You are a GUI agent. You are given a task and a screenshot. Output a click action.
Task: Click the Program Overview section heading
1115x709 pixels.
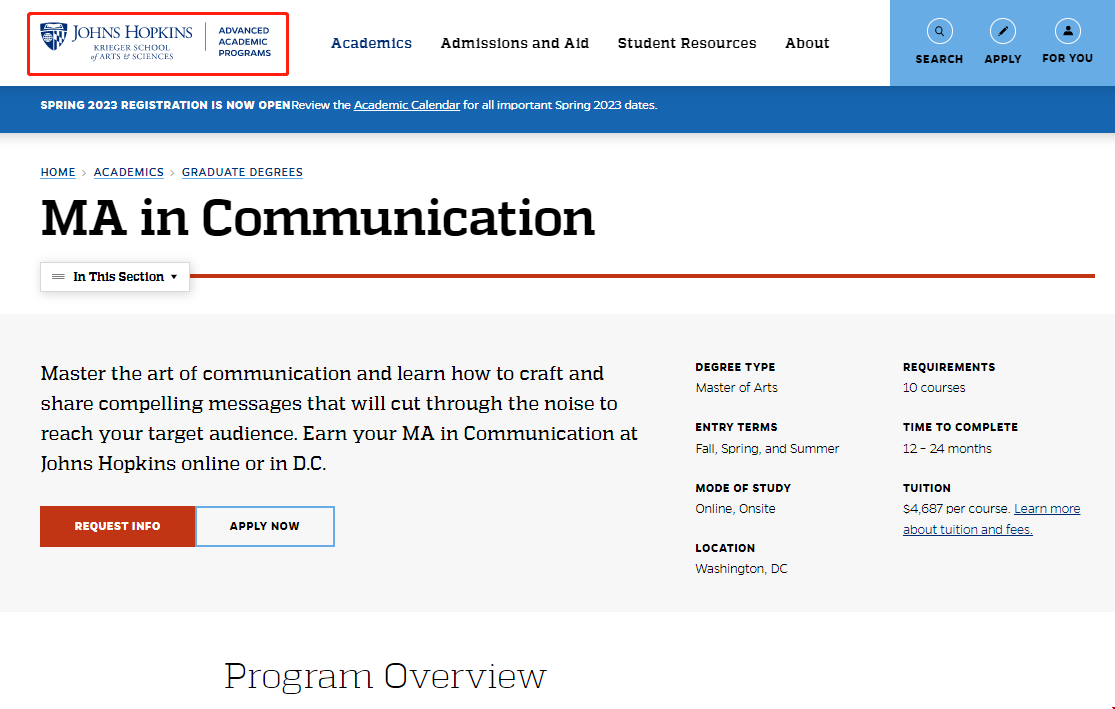click(385, 676)
